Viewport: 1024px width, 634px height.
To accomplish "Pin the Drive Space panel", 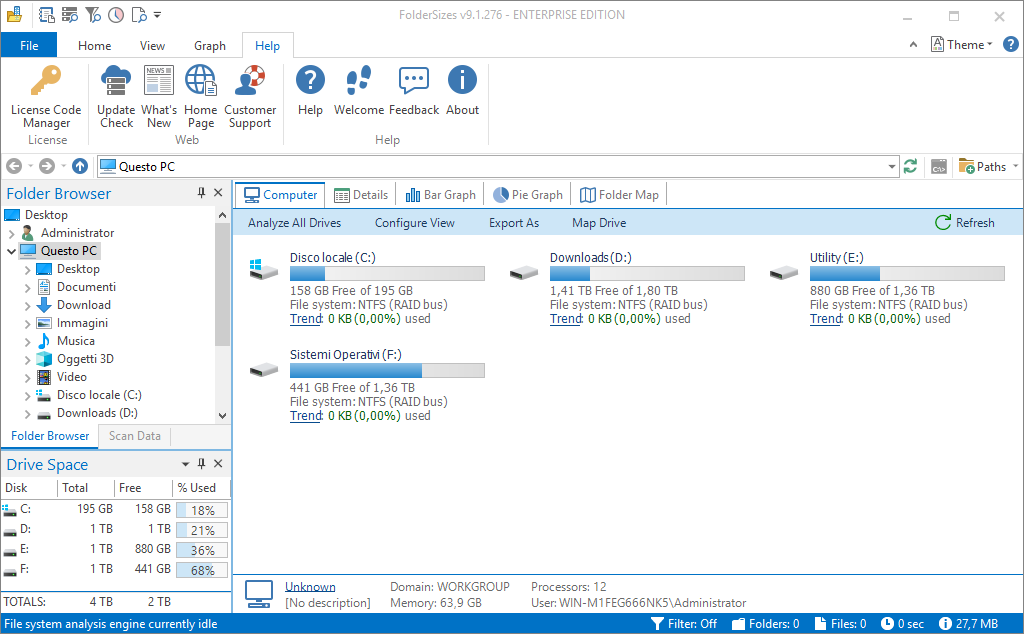I will 201,464.
